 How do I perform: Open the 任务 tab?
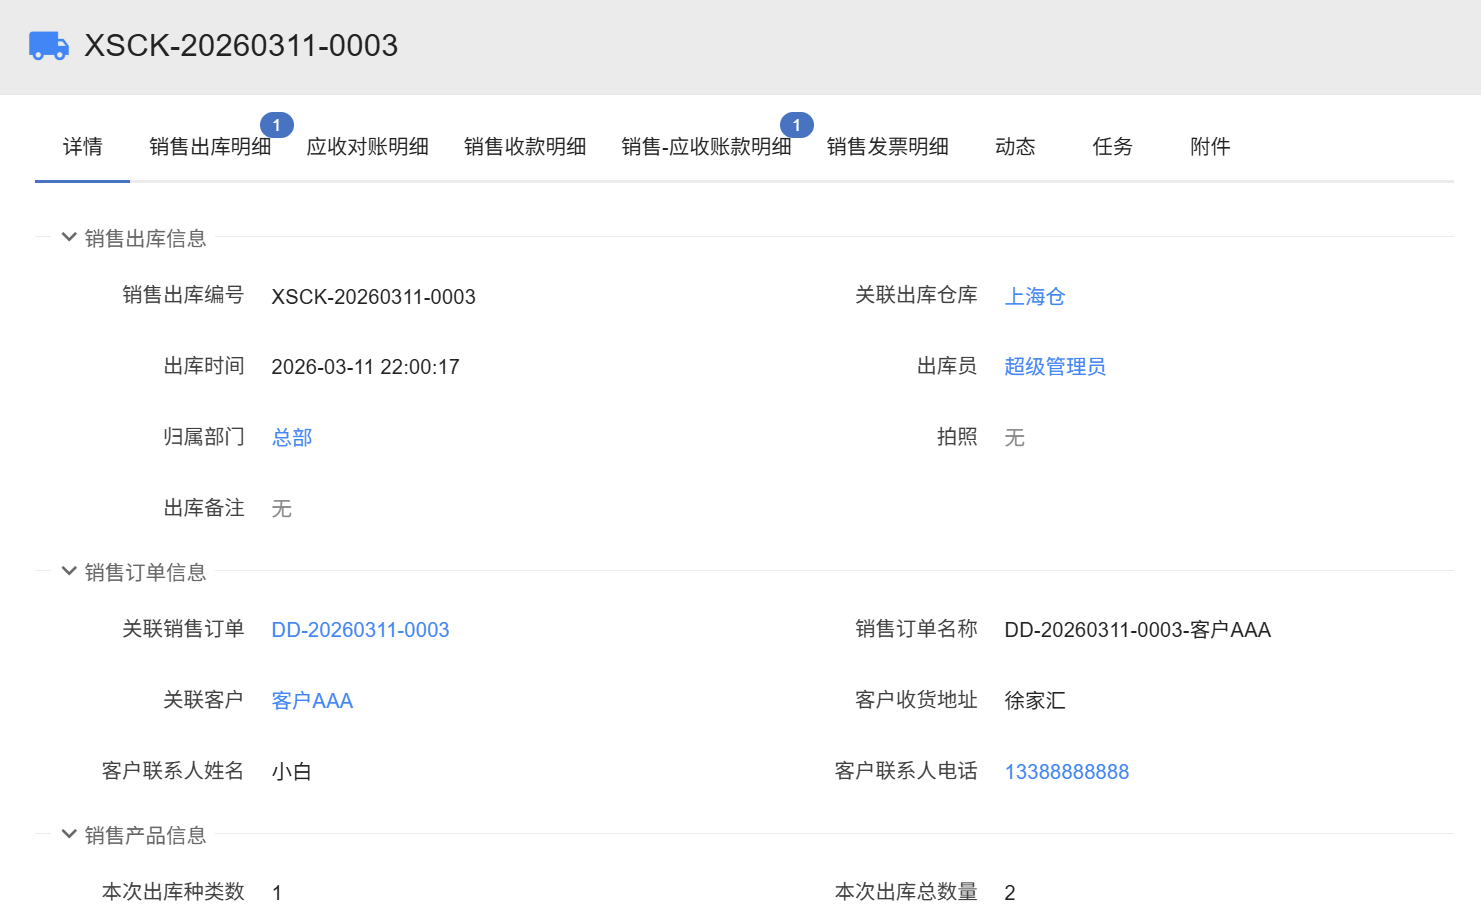point(1112,147)
